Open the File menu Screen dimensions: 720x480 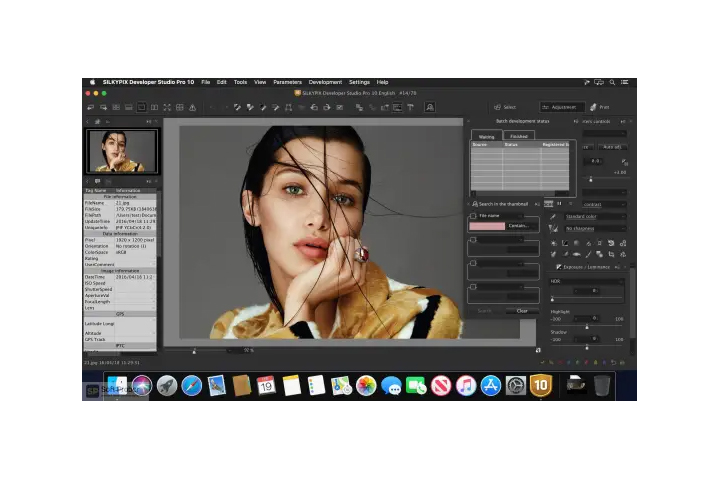point(205,82)
